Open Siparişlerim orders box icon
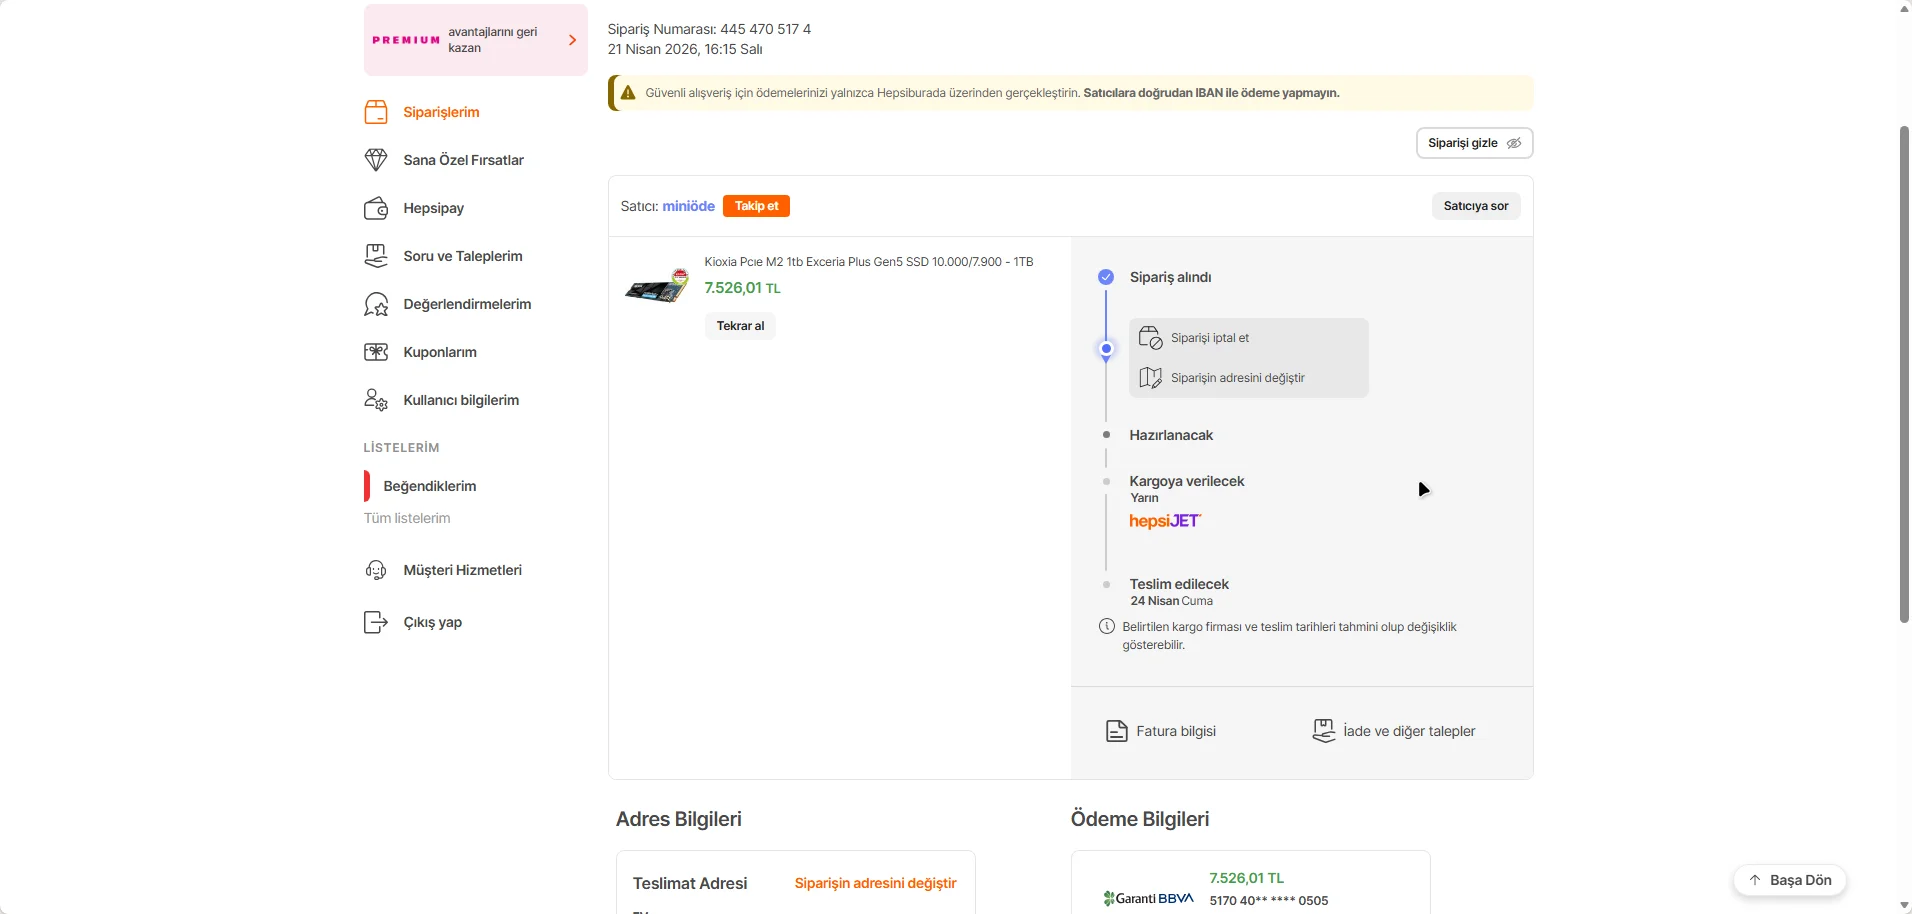The width and height of the screenshot is (1912, 914). point(376,112)
